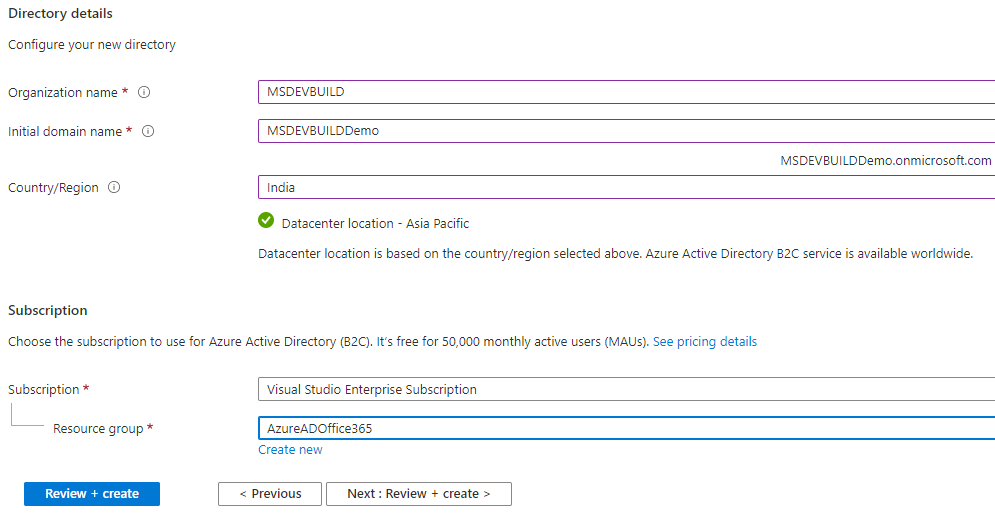
Task: Click the Organization name field label
Action: pos(63,92)
